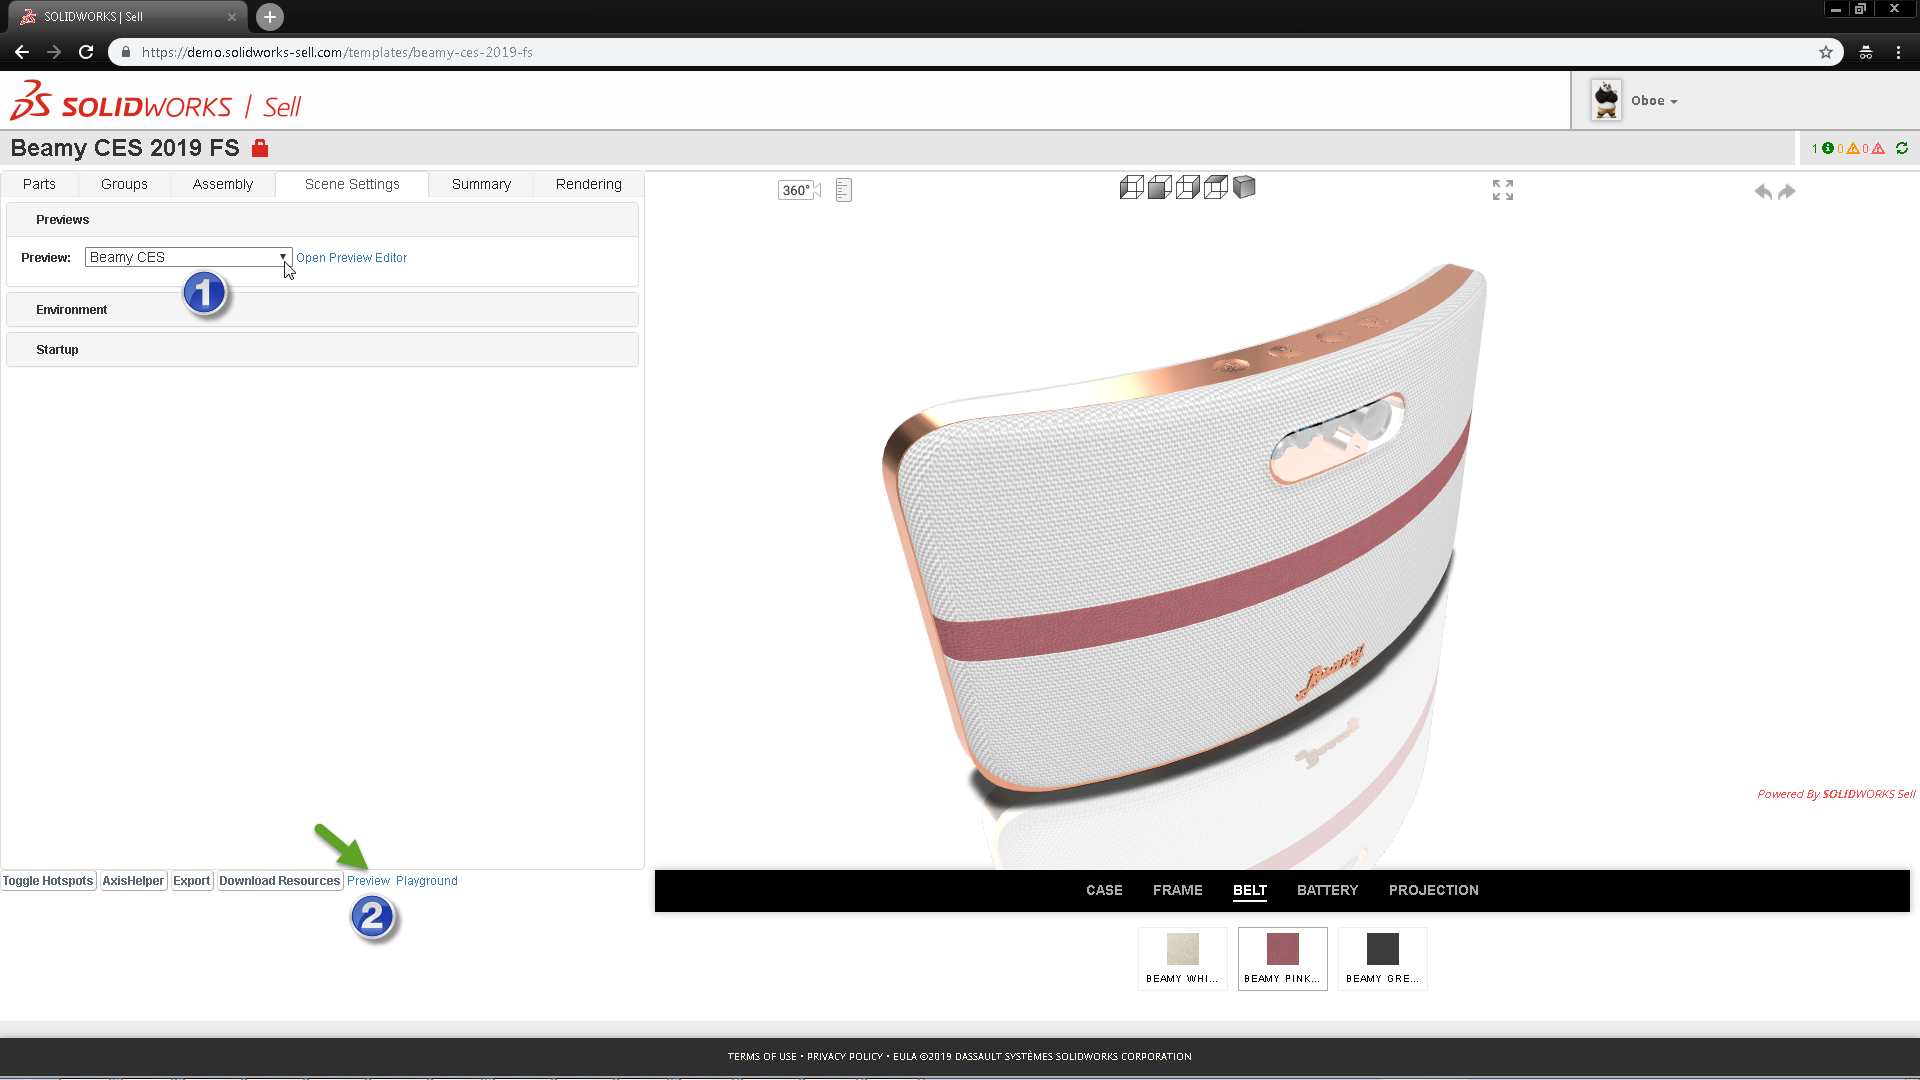Click the orange warning status icon
Screen dimensions: 1920x1080
click(1853, 148)
